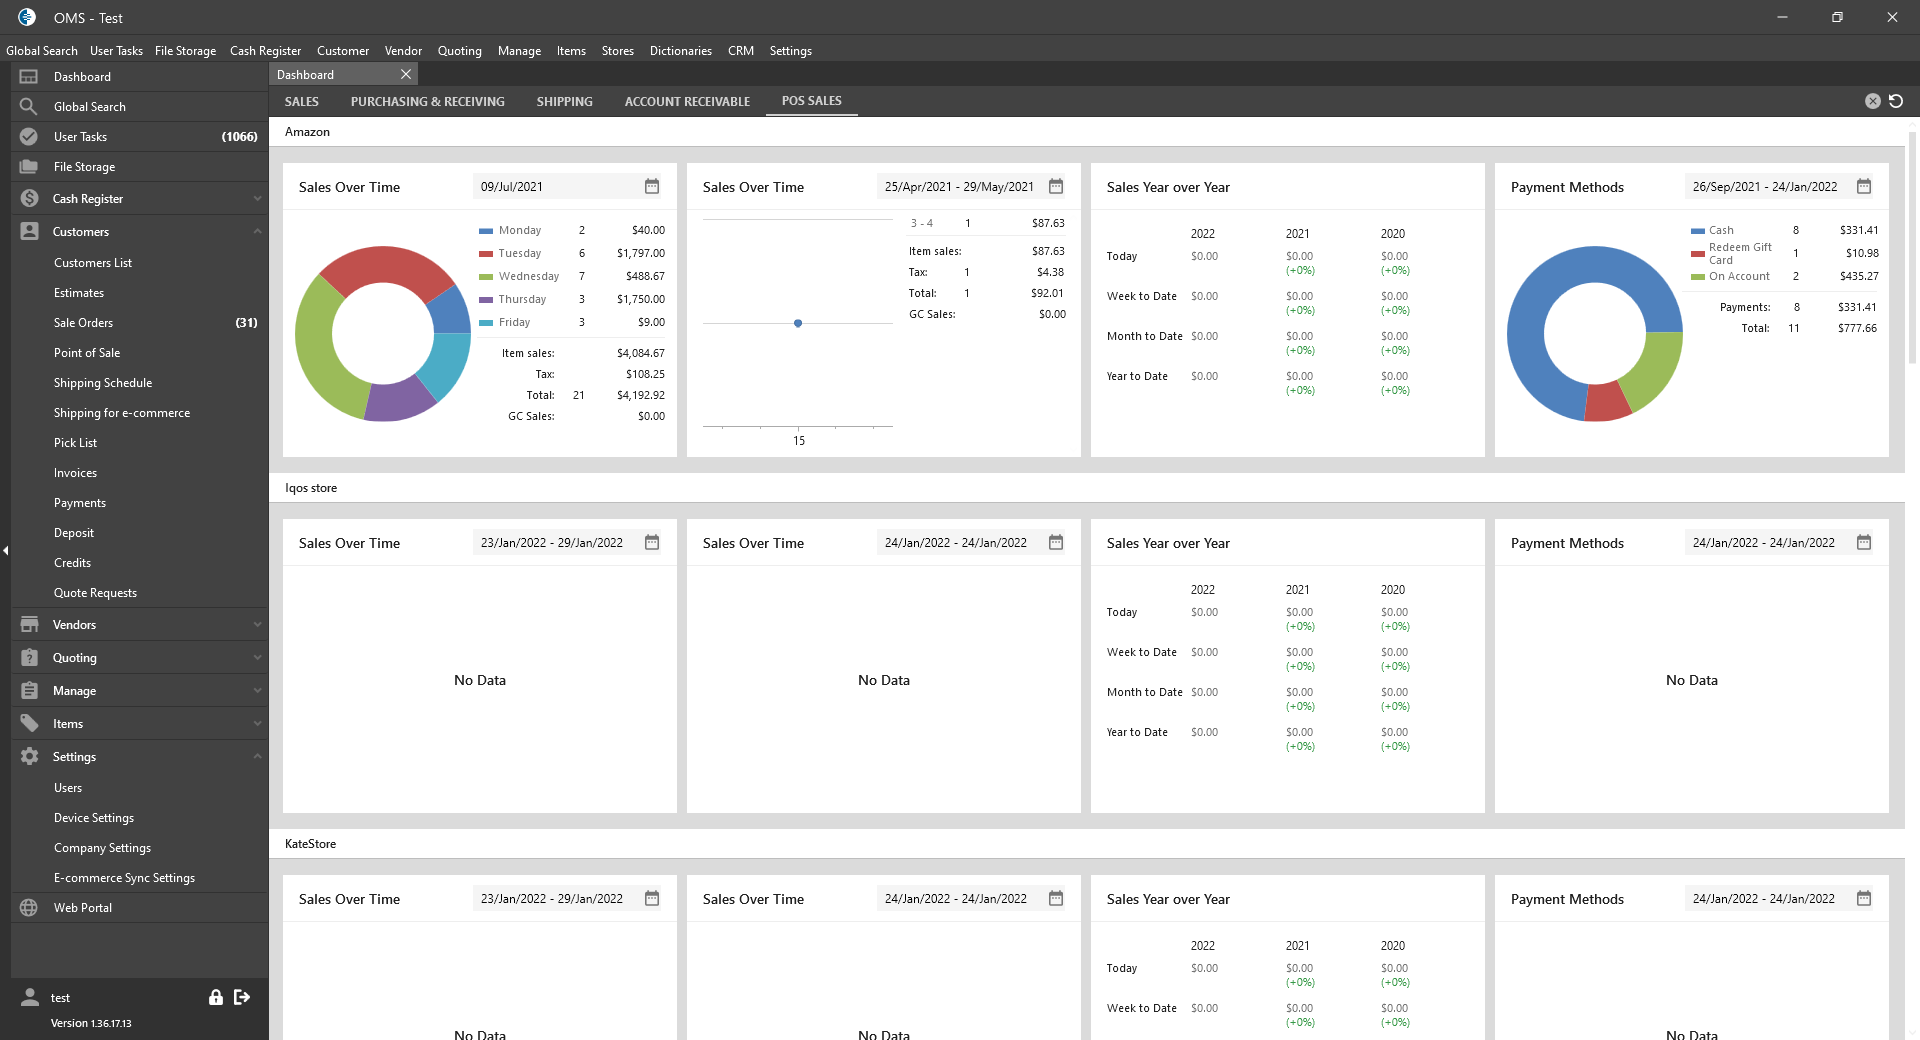Clear dashboard using the circled X icon
The width and height of the screenshot is (1920, 1040).
click(x=1873, y=101)
